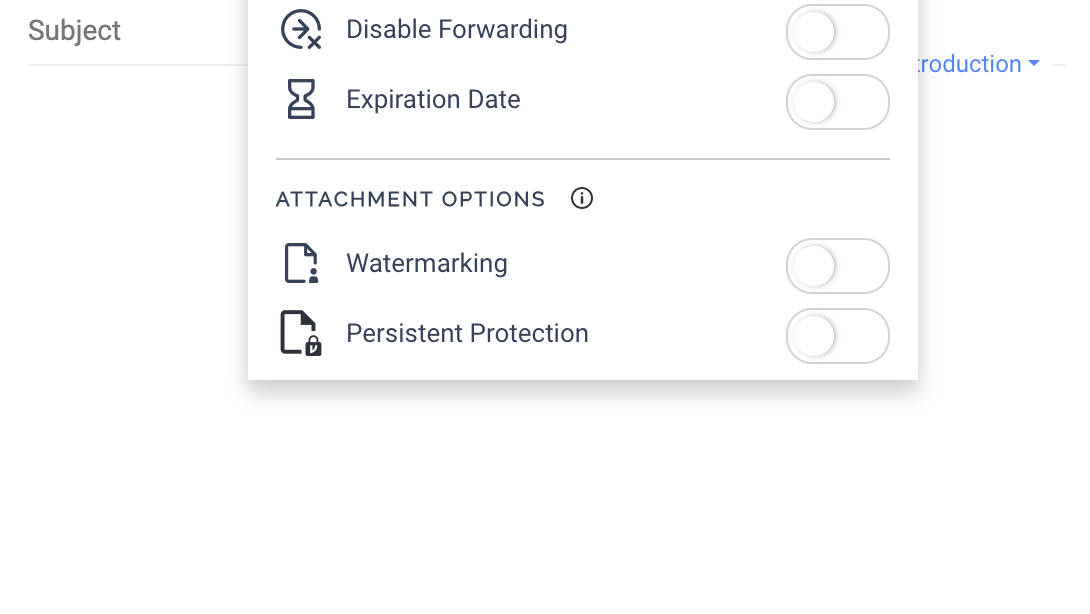This screenshot has width=1090, height=614.
Task: Click the Persistent Protection label text
Action: pyautogui.click(x=467, y=333)
